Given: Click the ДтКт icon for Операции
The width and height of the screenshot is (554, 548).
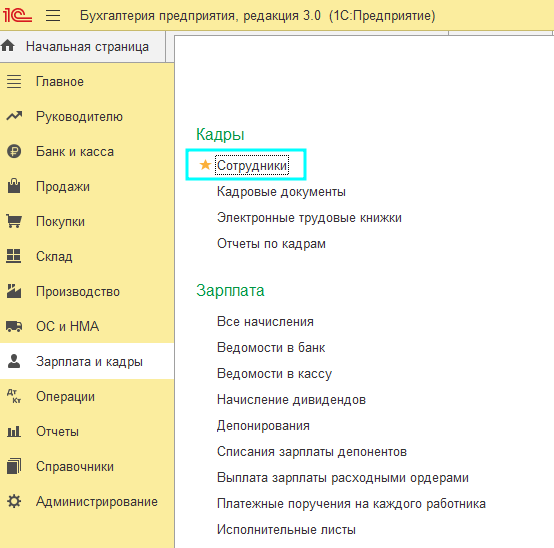Looking at the screenshot, I should (x=14, y=396).
